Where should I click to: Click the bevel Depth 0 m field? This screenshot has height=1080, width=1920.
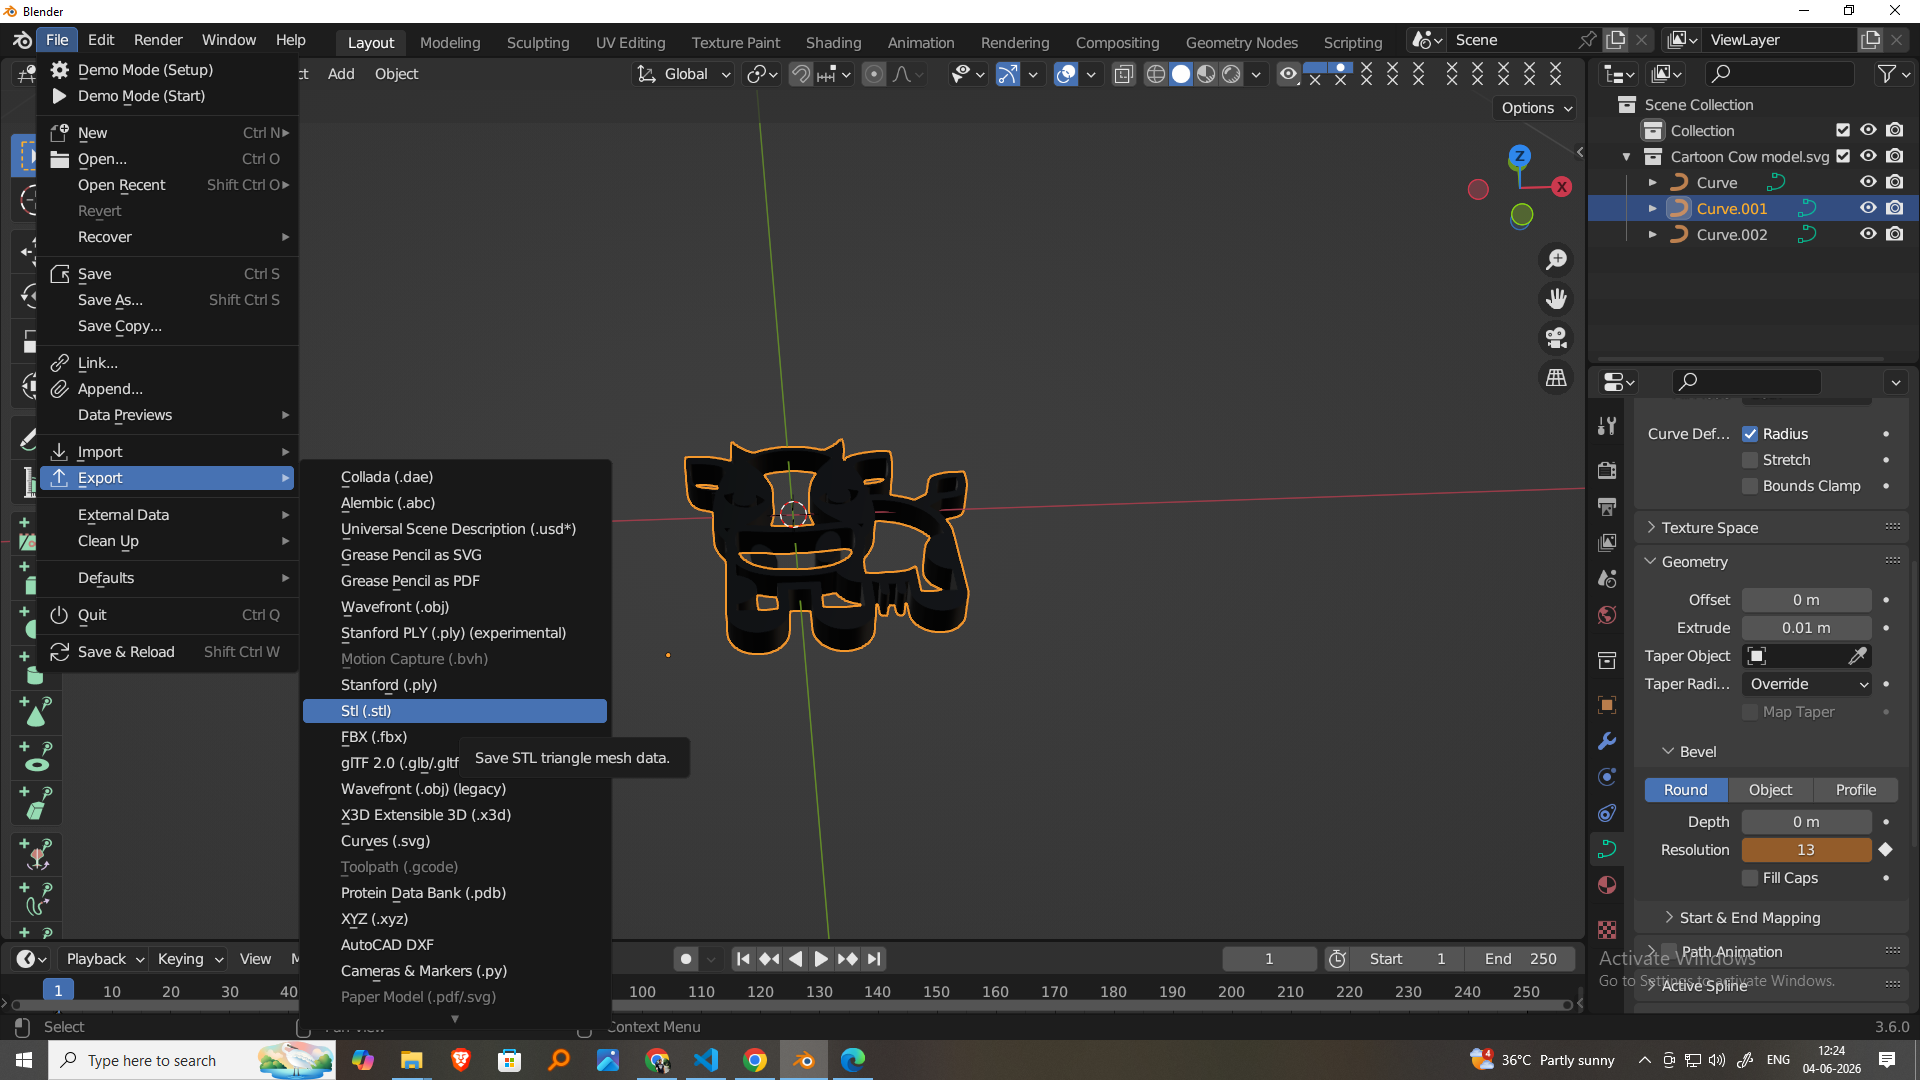pos(1806,822)
